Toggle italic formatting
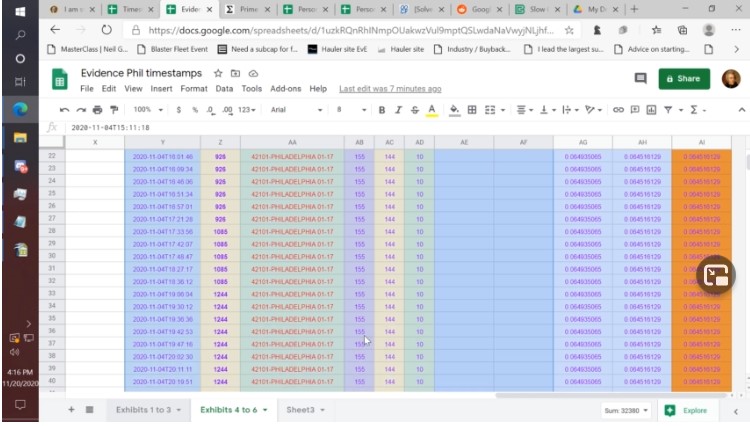The height and width of the screenshot is (426, 750). [398, 110]
